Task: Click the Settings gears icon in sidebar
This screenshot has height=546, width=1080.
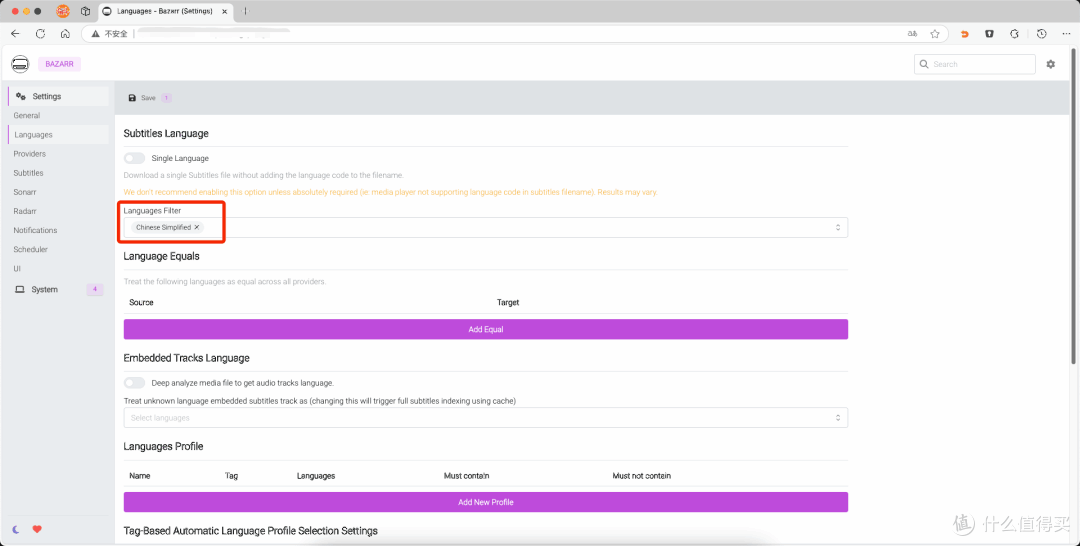Action: (21, 96)
